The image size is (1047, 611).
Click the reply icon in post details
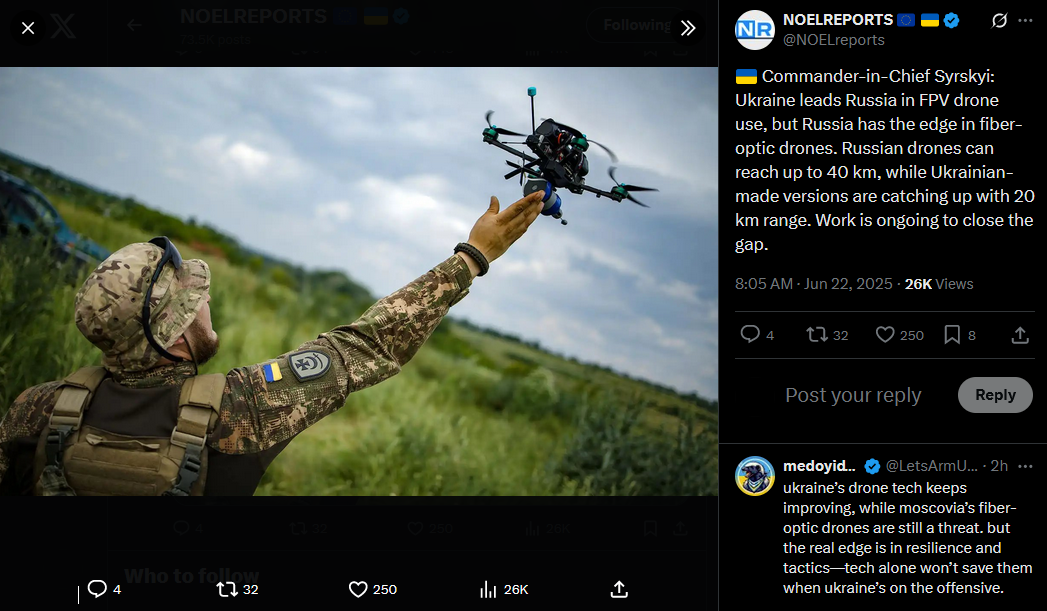pyautogui.click(x=750, y=334)
